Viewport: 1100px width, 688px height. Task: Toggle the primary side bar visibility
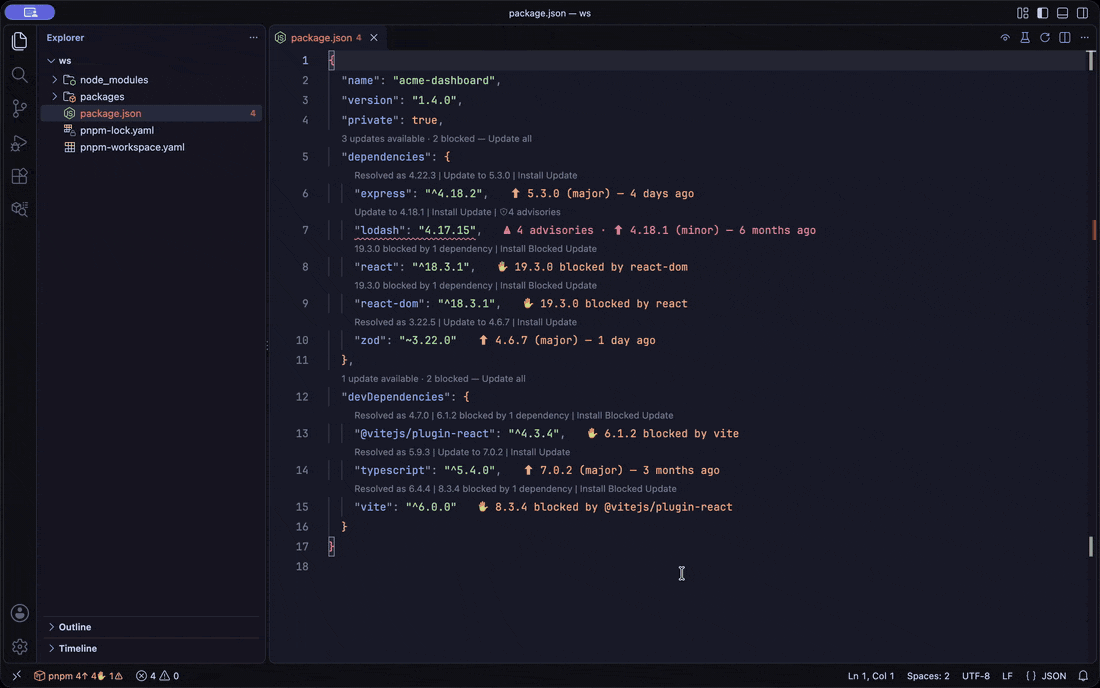[1042, 13]
